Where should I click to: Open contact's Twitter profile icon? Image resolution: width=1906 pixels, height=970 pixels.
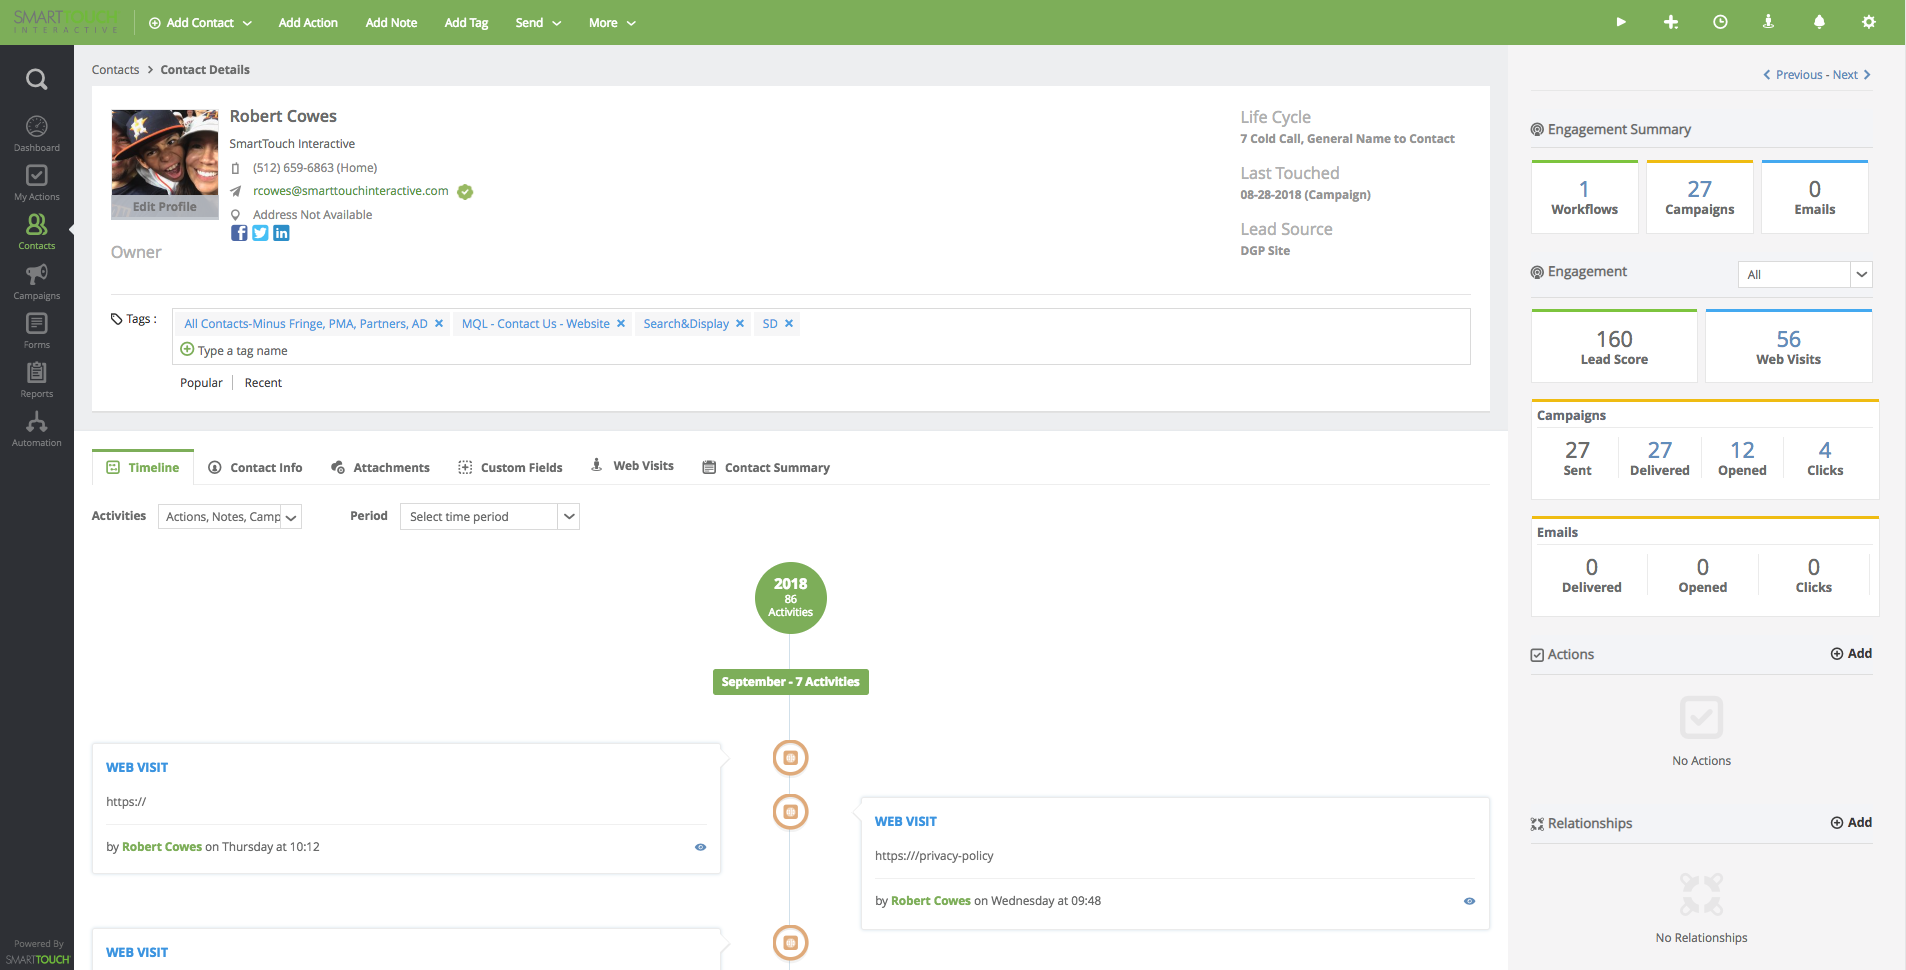pos(260,233)
